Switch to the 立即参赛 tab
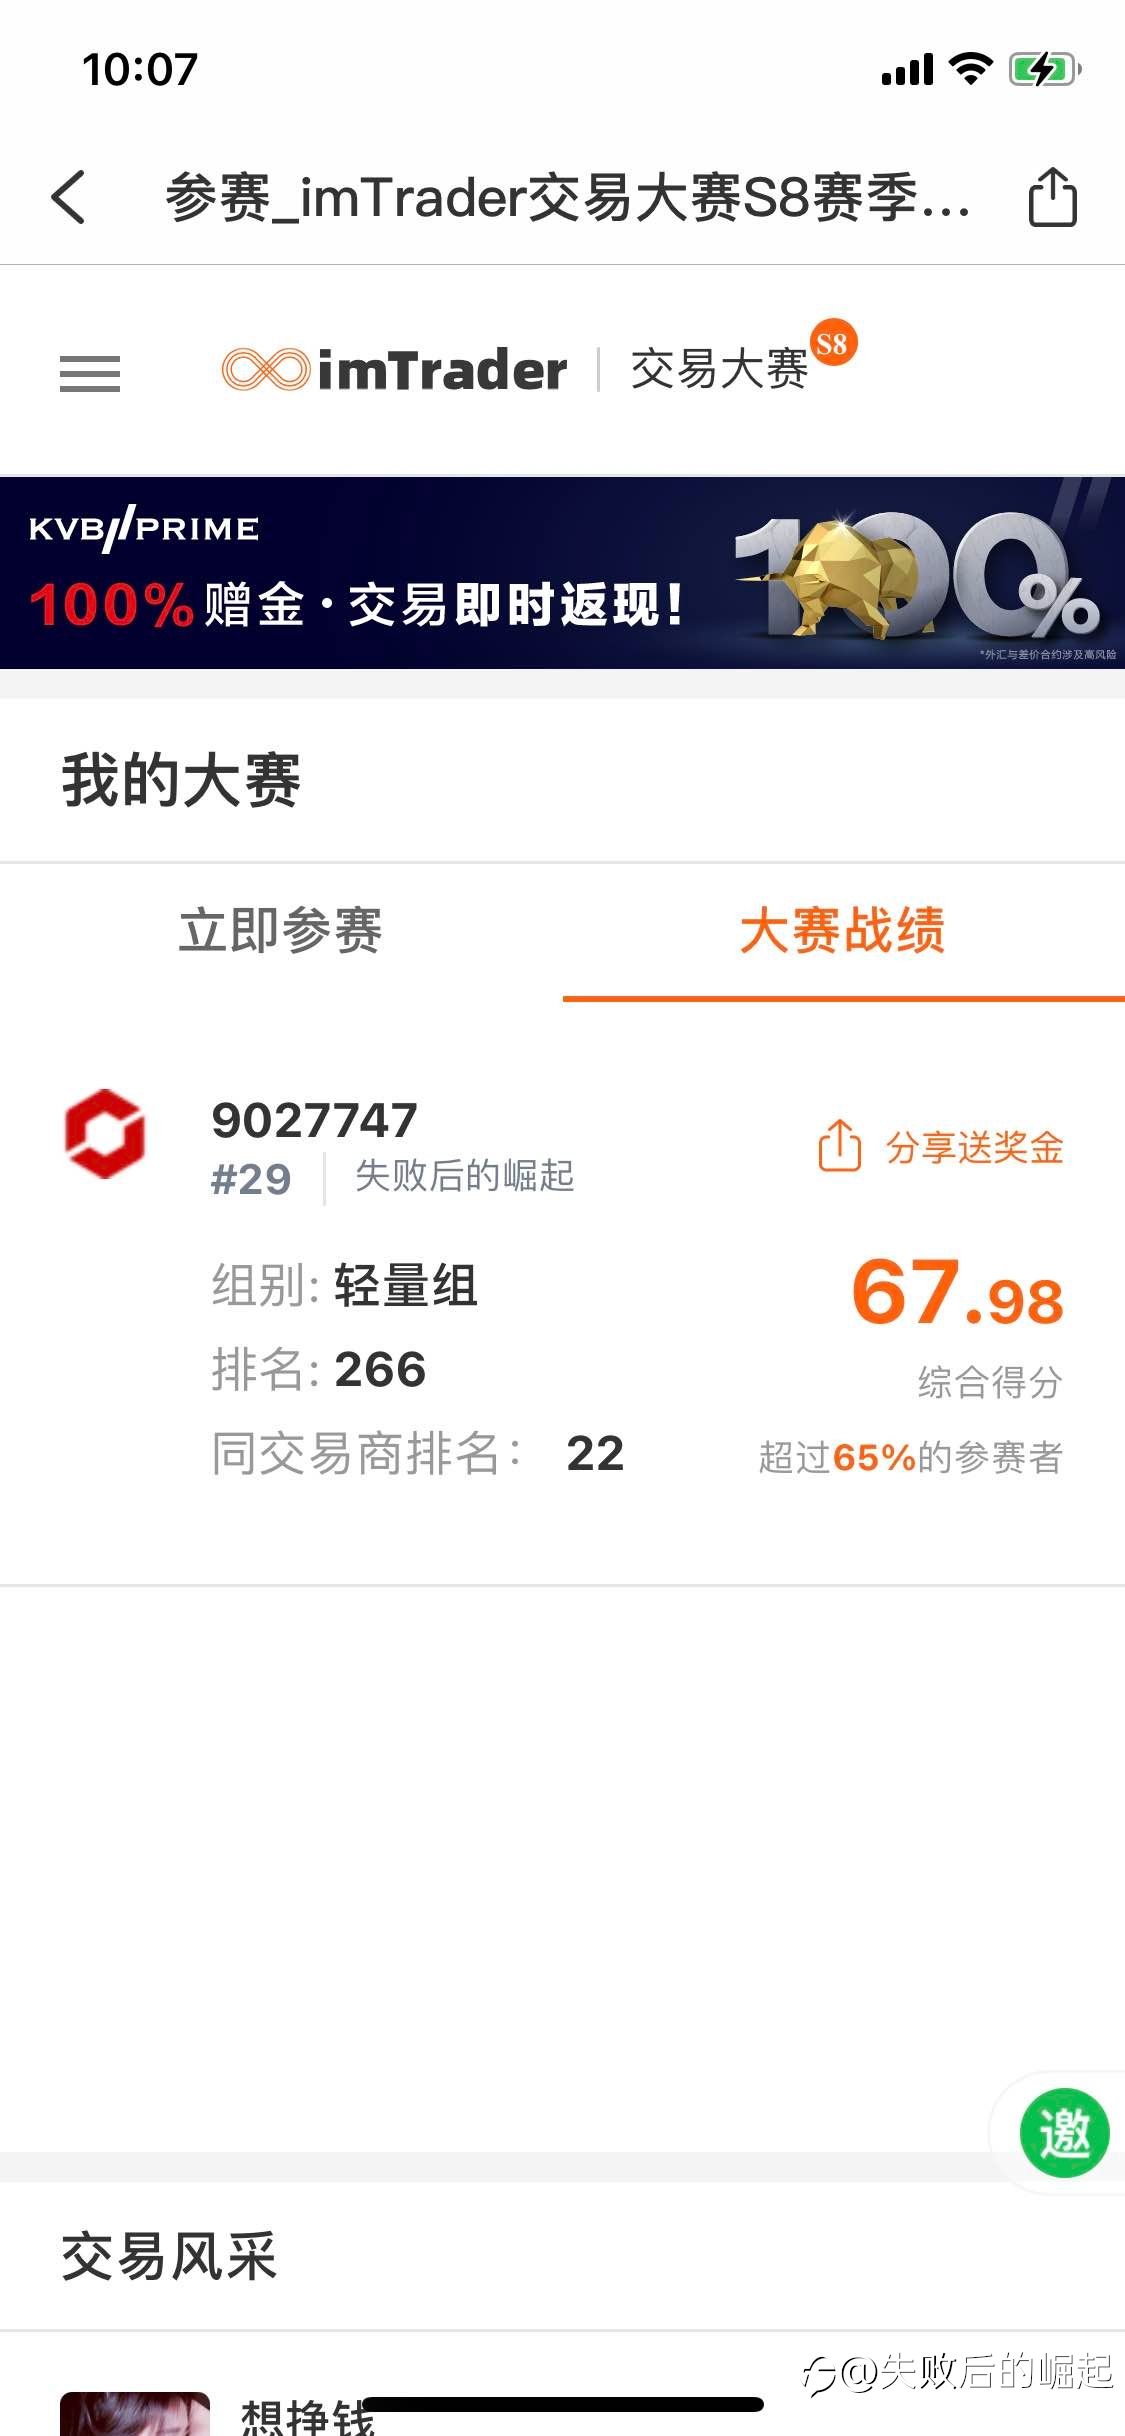 (280, 930)
